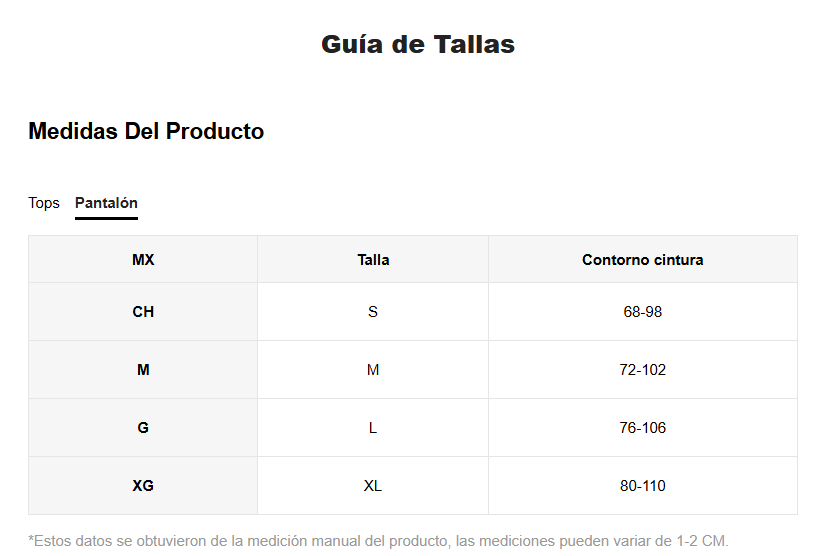Click the 72-102 waist measurement cell
Viewport: 820px width, 556px height.
click(x=643, y=370)
